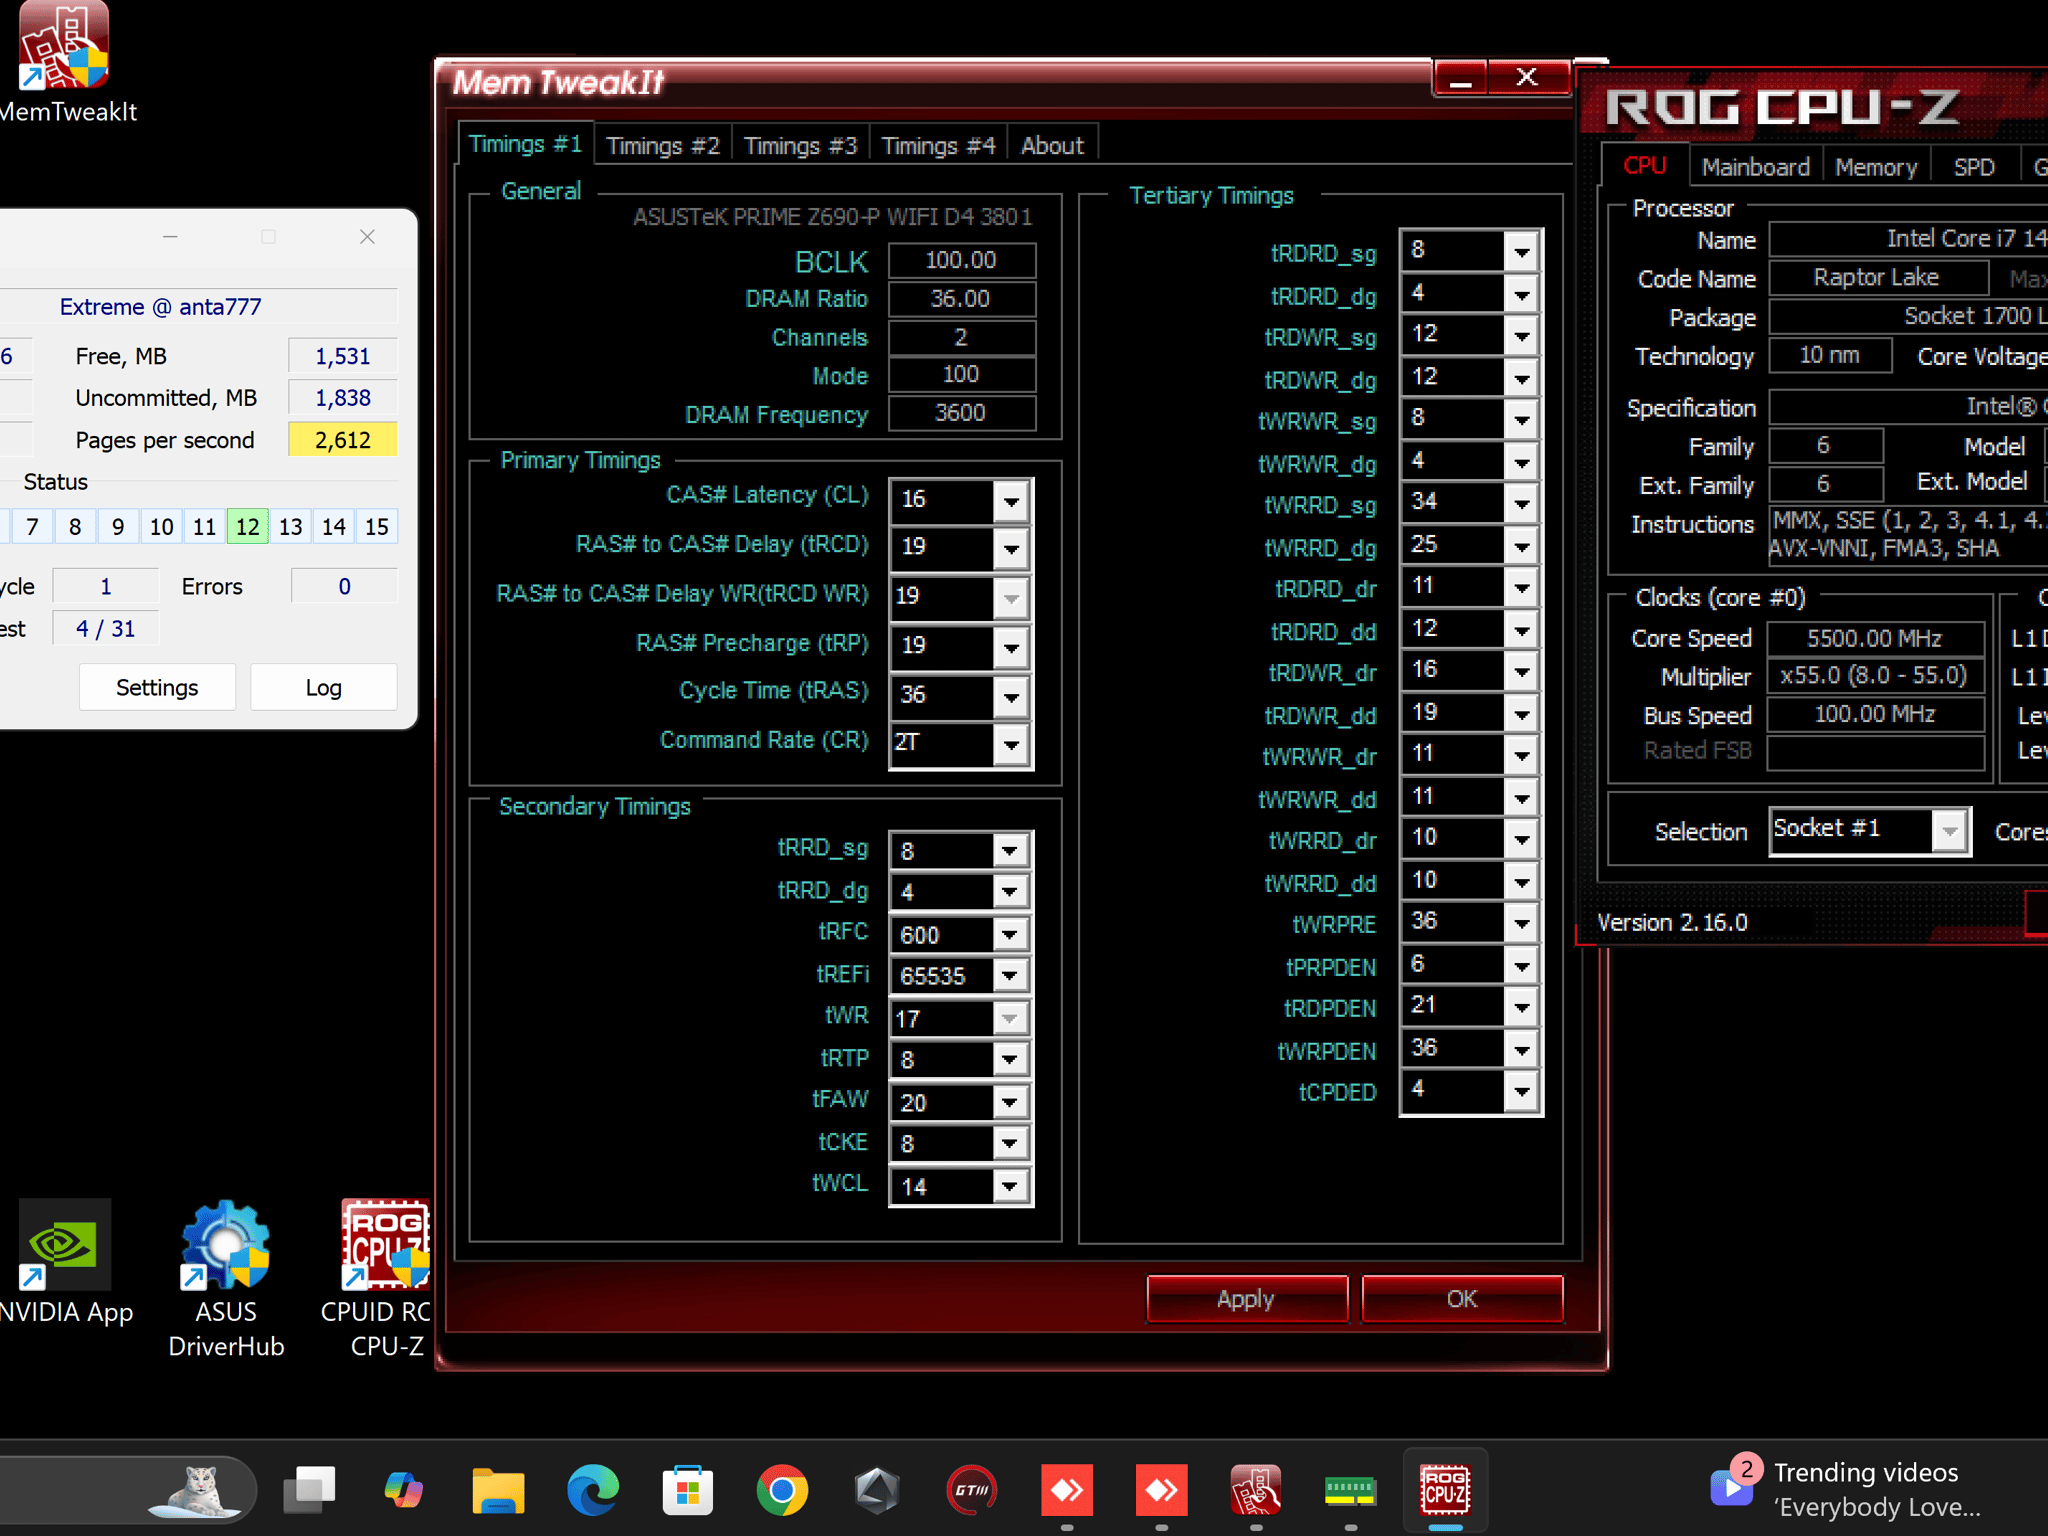Click the ROG CPU-Z taskbar icon
Viewport: 2048px width, 1536px height.
(x=1445, y=1491)
